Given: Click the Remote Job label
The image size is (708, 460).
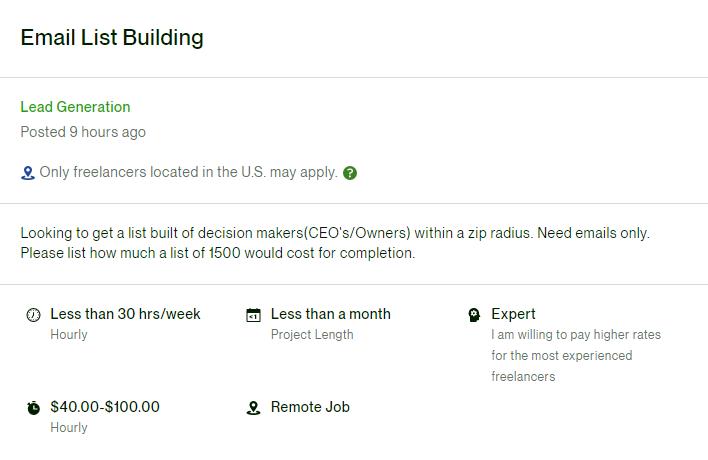Looking at the screenshot, I should tap(310, 407).
